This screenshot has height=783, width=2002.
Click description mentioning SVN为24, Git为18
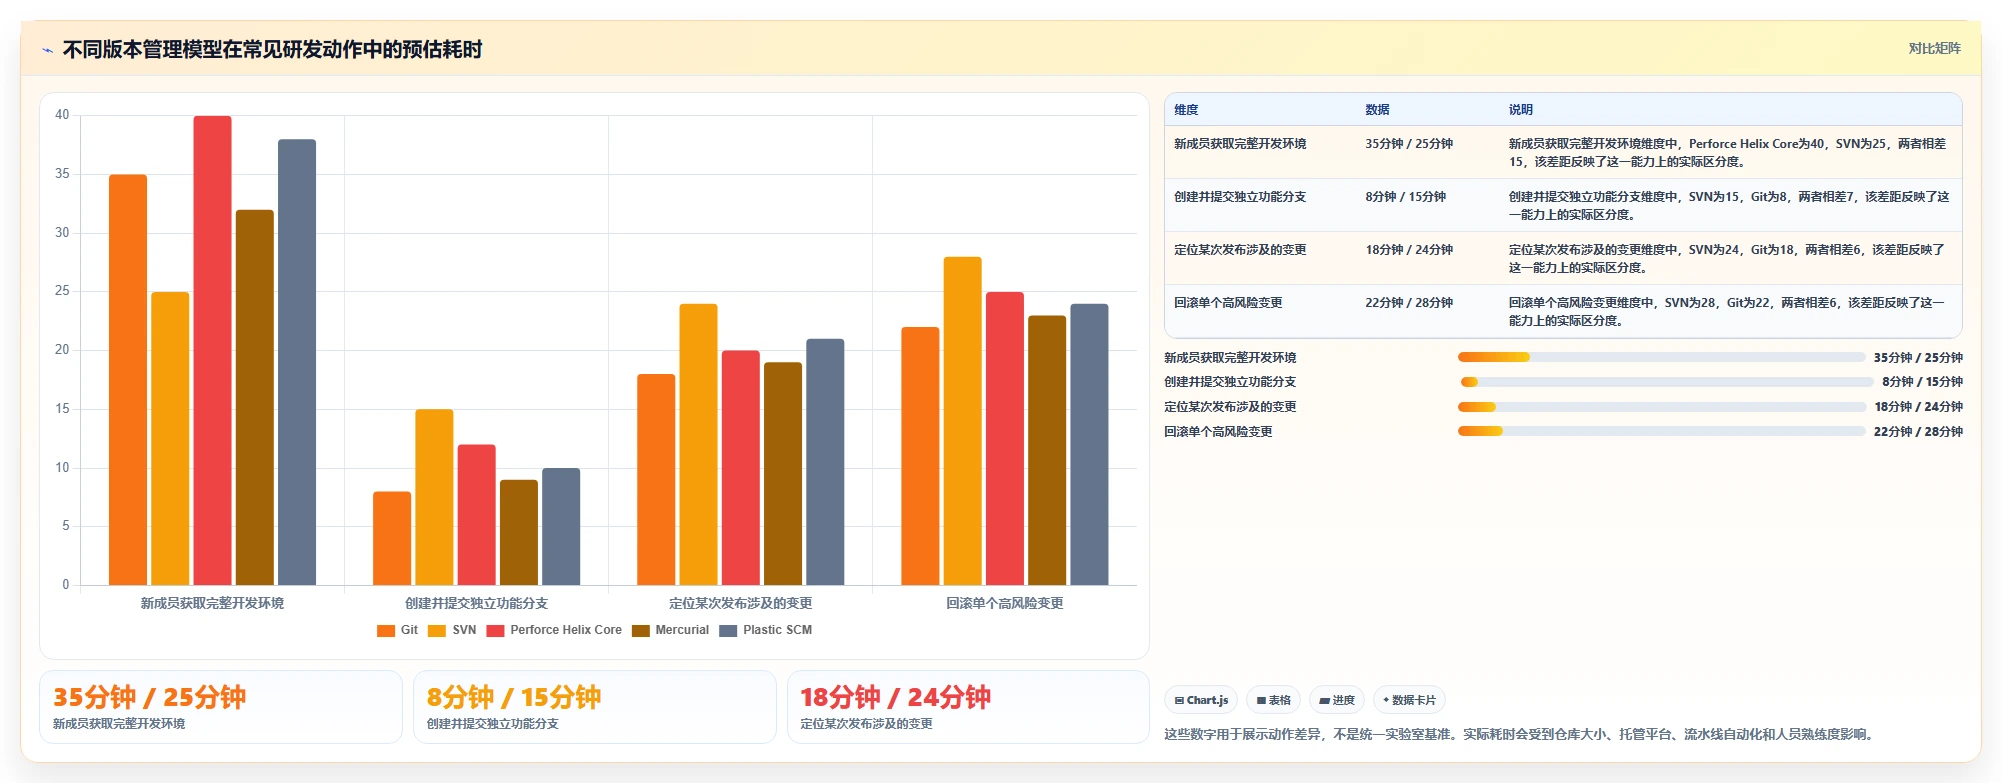(1728, 259)
